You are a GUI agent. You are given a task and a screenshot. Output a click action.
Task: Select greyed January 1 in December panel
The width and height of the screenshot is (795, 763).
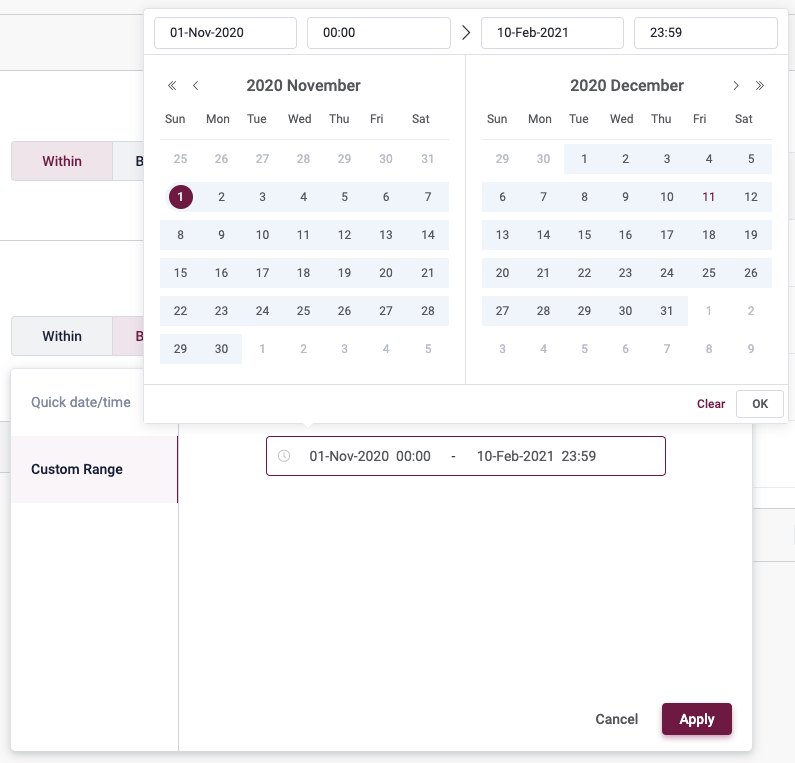[x=709, y=311]
